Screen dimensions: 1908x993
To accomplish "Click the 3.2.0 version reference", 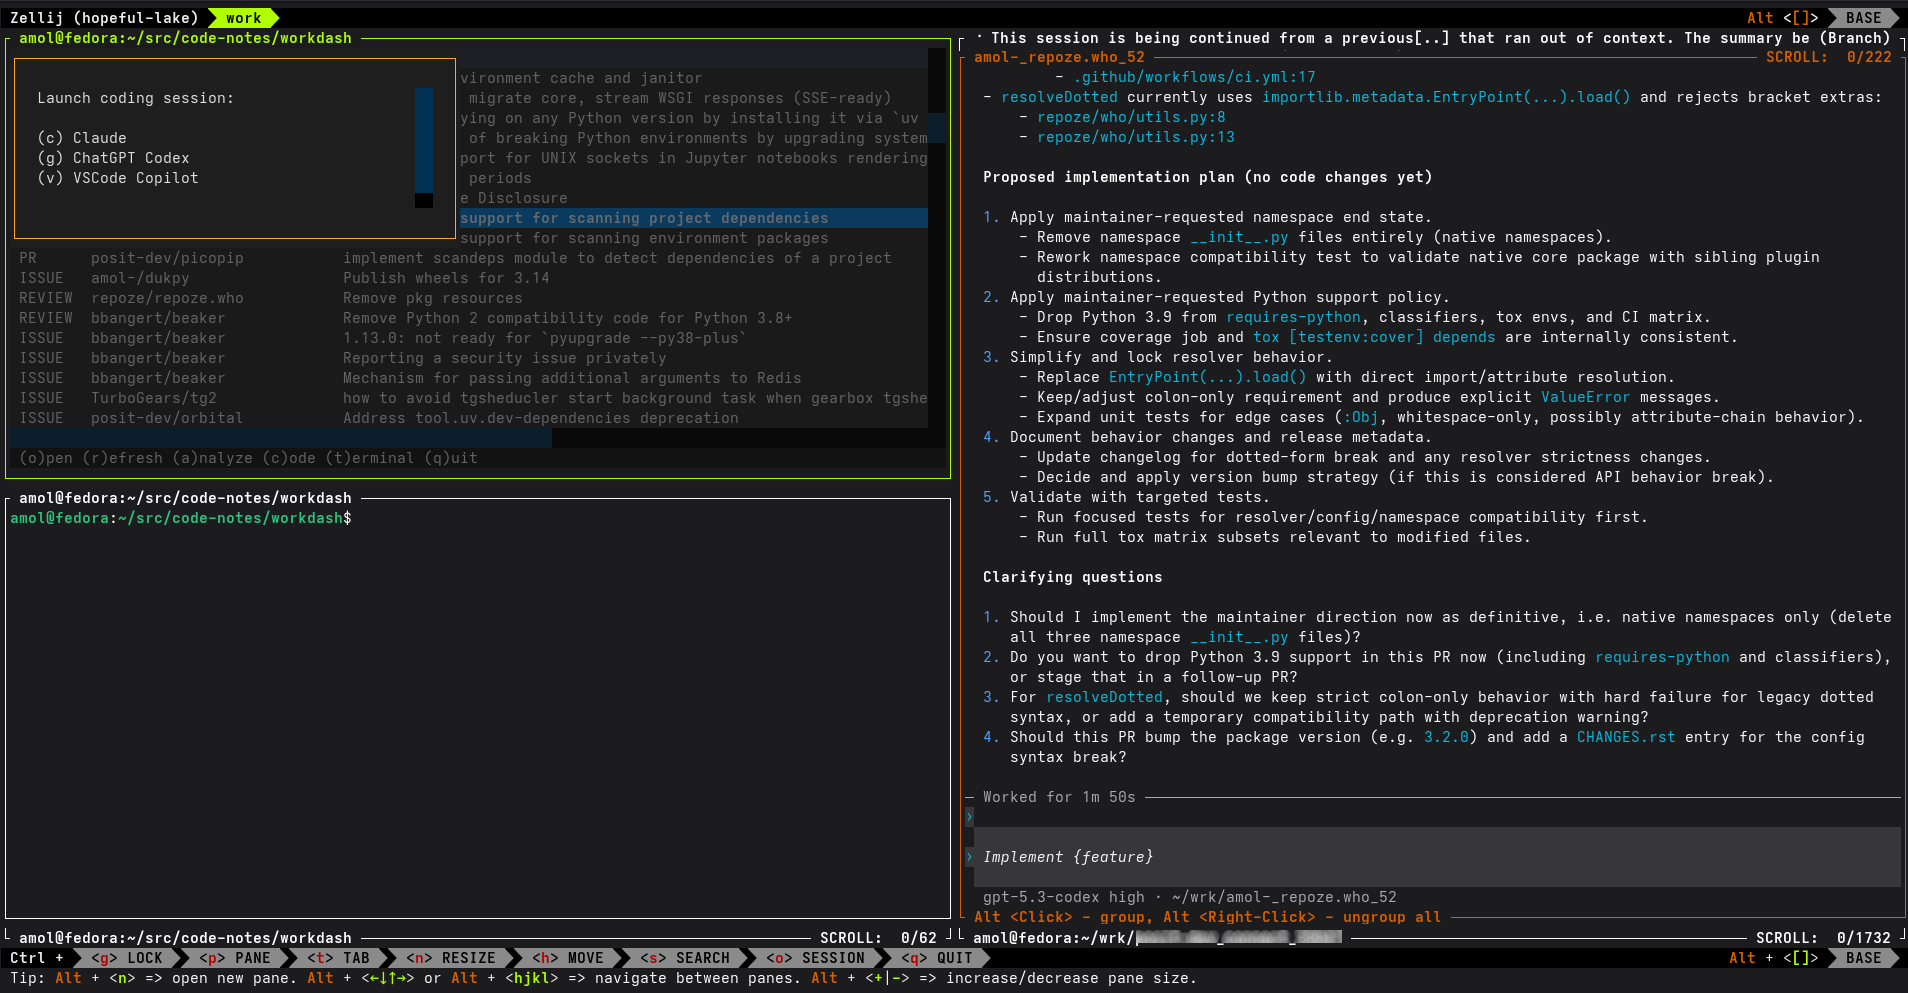I will click(1446, 737).
